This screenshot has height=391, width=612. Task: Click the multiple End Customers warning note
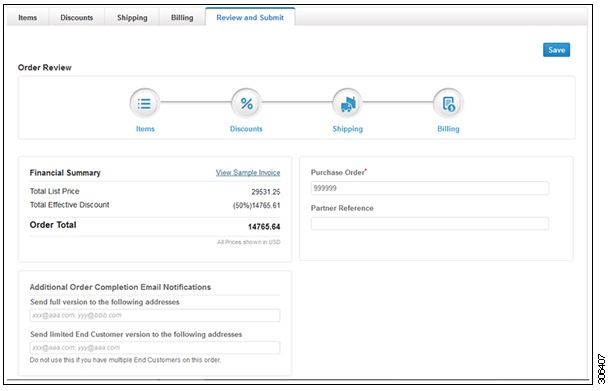pyautogui.click(x=125, y=360)
